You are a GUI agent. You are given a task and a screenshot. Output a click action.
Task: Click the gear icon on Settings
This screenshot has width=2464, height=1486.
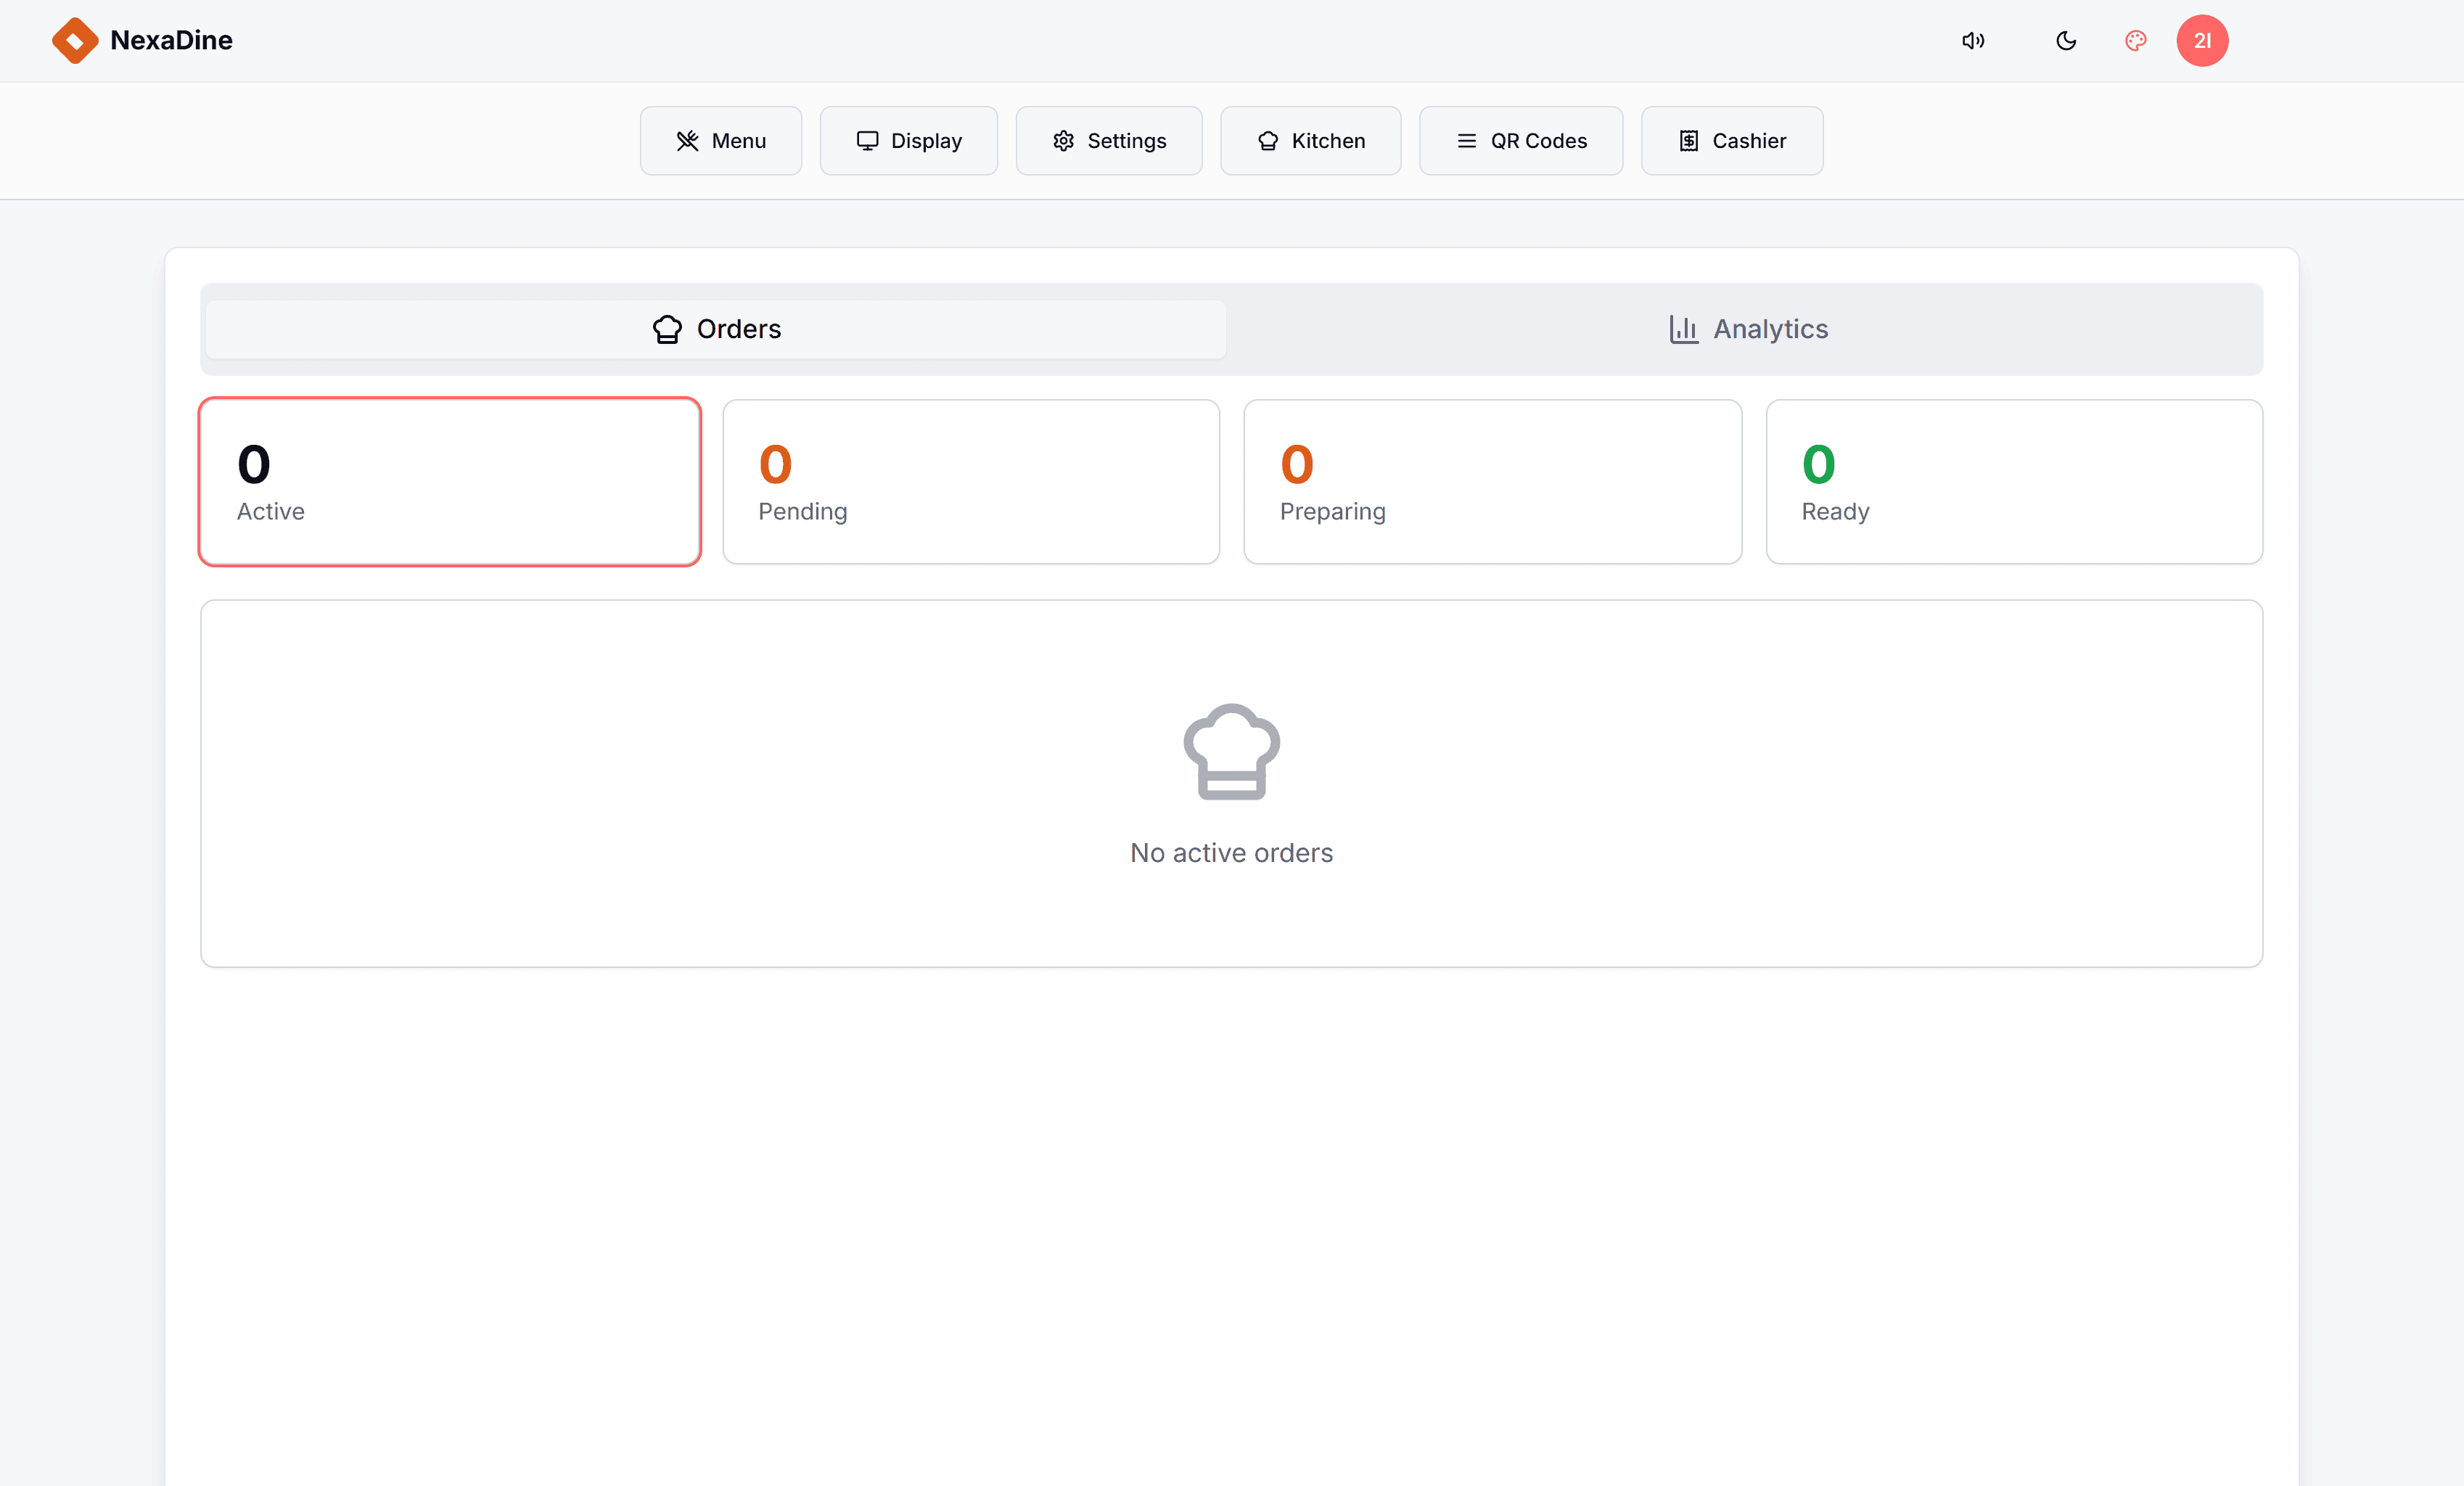click(1063, 141)
